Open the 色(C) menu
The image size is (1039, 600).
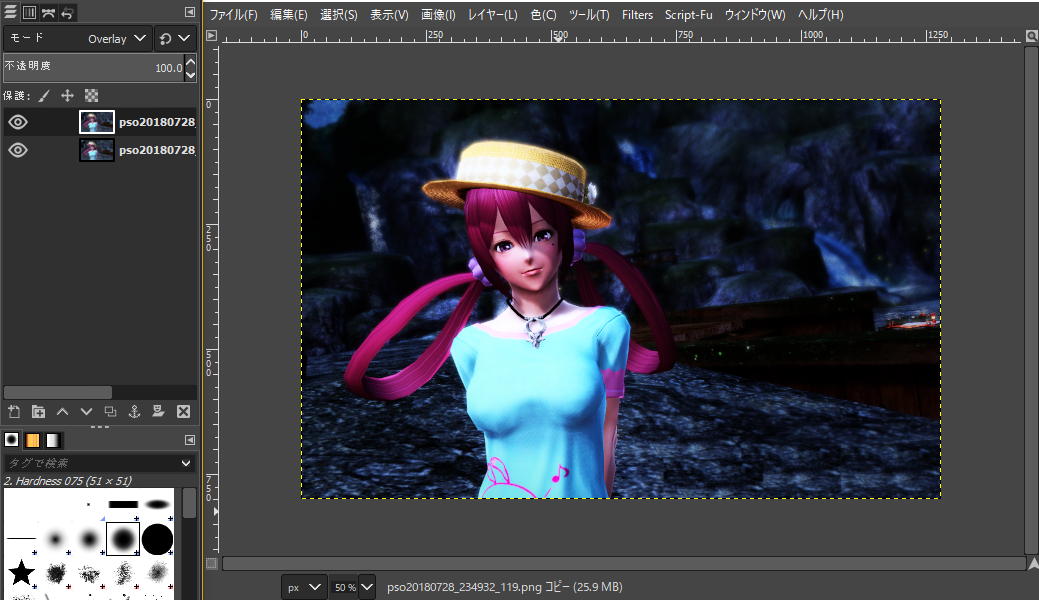(x=543, y=15)
